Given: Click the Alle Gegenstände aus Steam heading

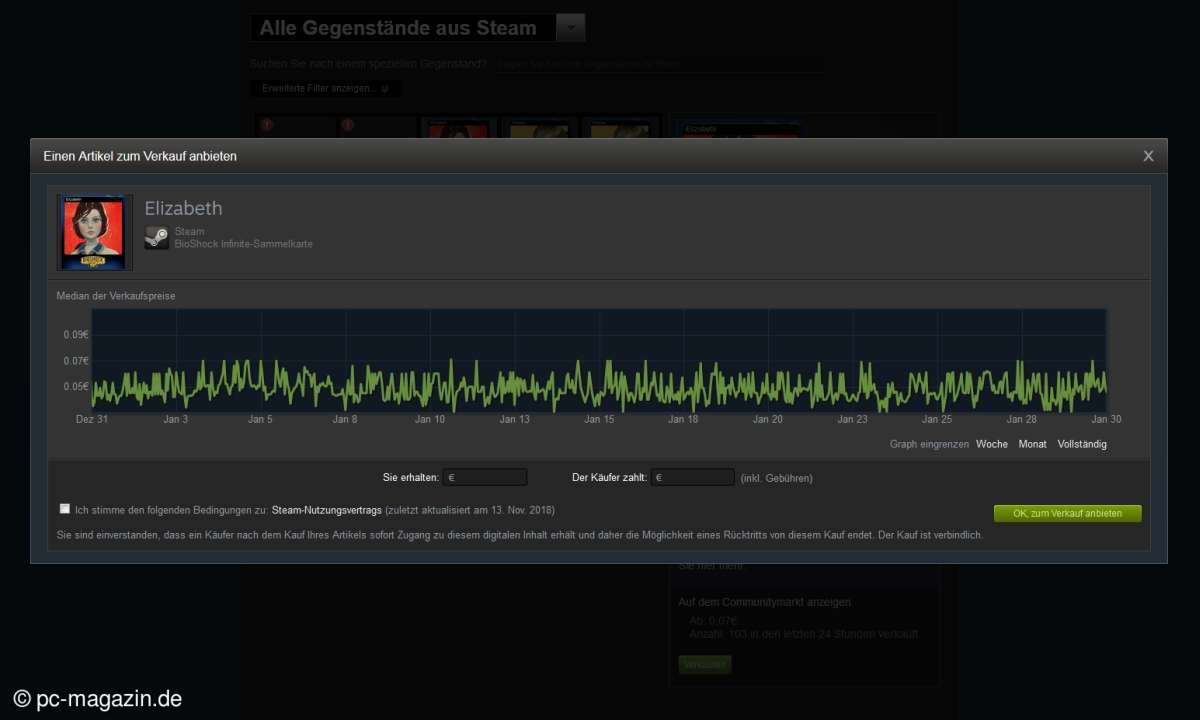Looking at the screenshot, I should (398, 28).
